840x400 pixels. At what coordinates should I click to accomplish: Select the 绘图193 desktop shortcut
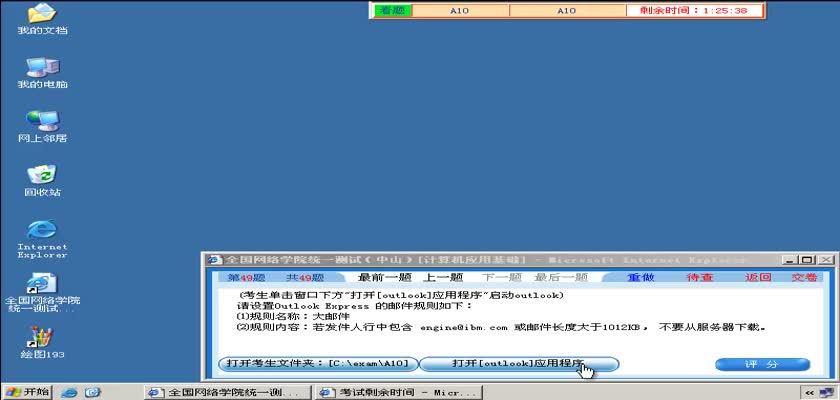coord(42,343)
